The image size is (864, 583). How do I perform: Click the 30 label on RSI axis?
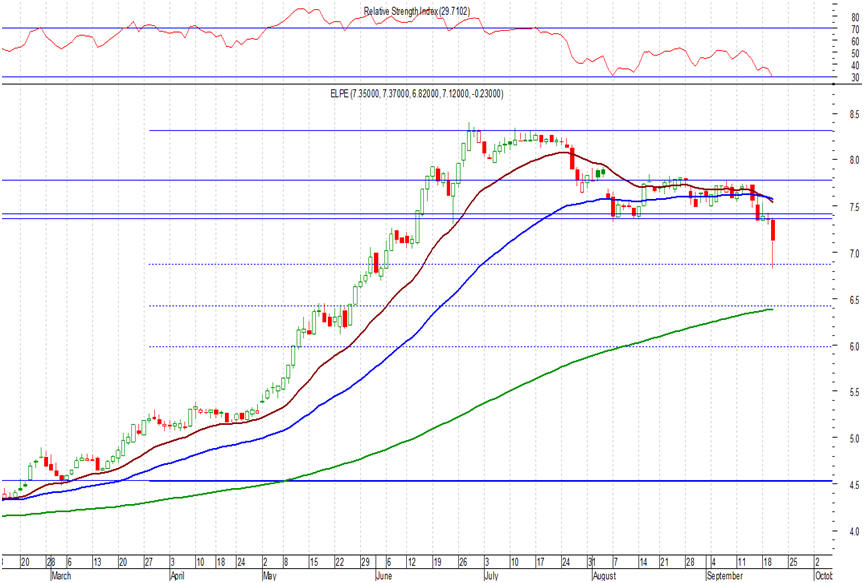[855, 78]
